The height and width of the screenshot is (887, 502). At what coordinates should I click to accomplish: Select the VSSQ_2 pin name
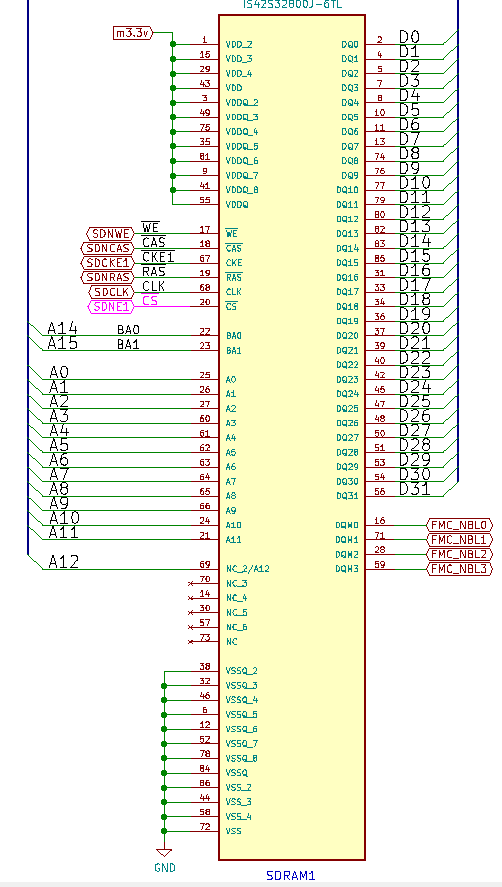242,671
